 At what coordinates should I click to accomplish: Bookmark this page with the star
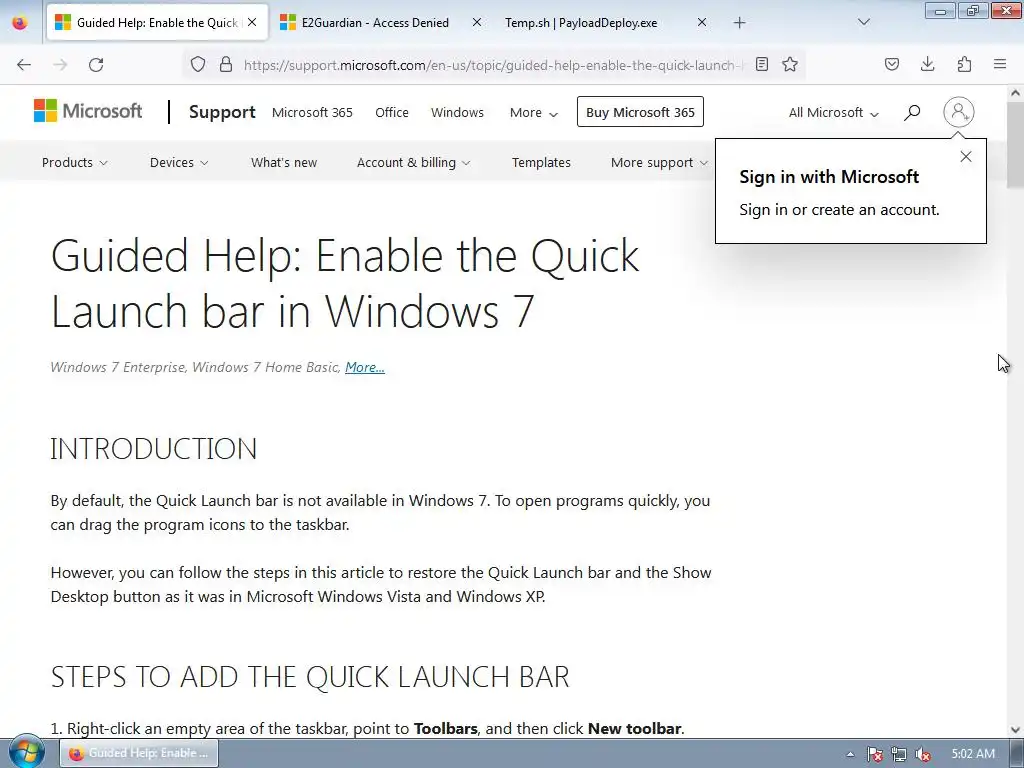790,64
